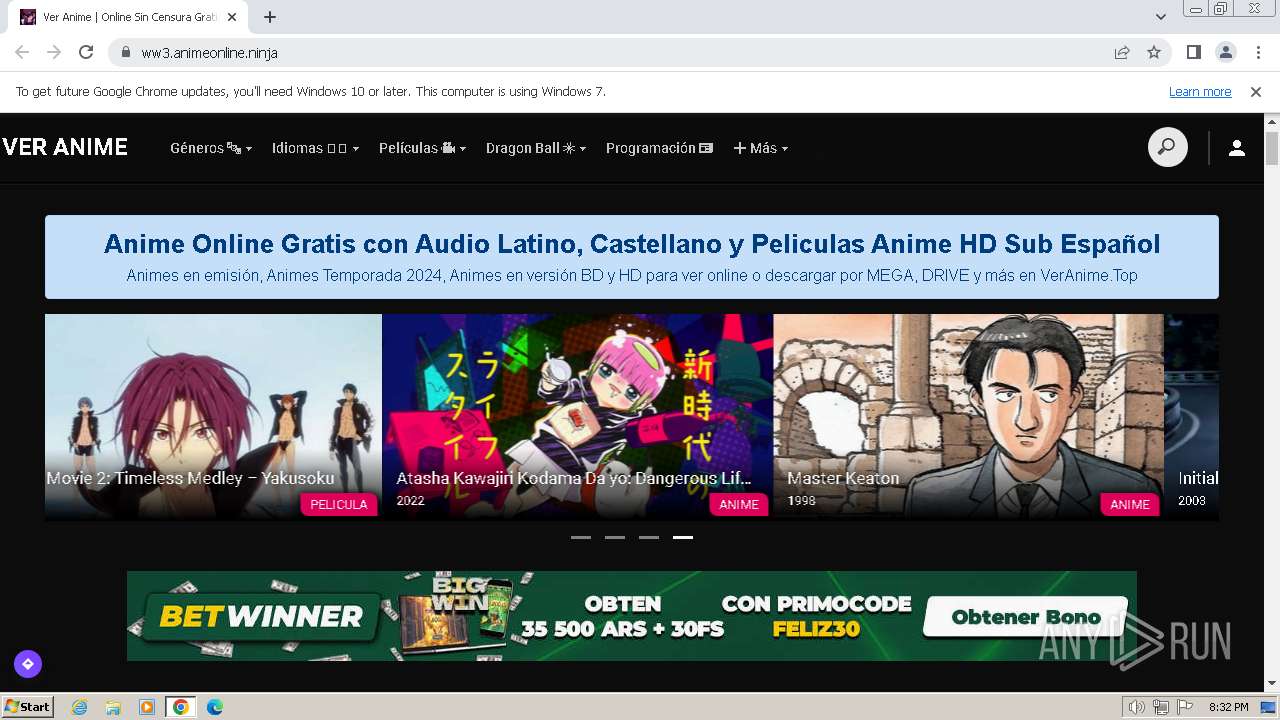Select the fourth carousel slide indicator

click(x=683, y=537)
